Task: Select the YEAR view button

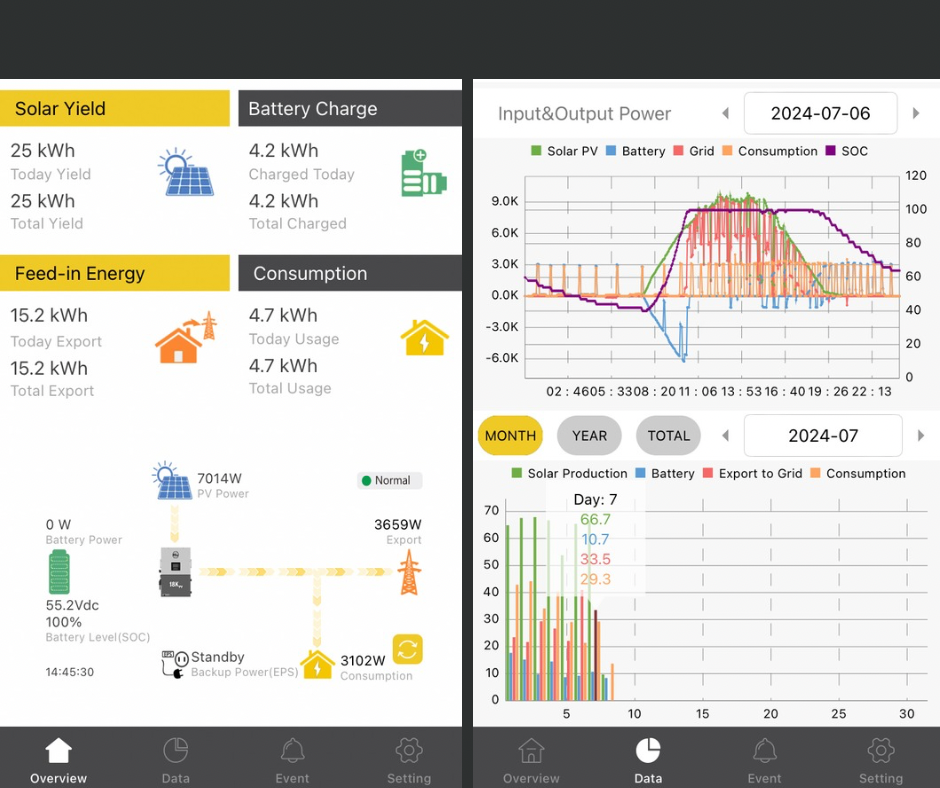Action: 589,436
